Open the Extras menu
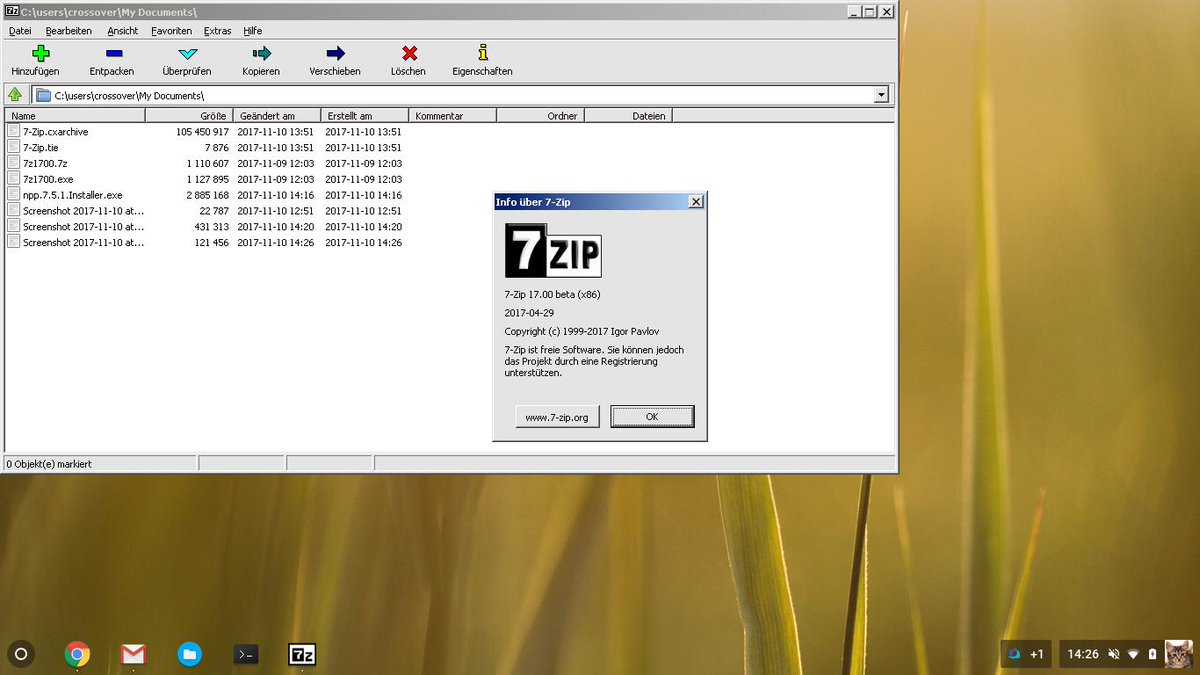Image resolution: width=1200 pixels, height=675 pixels. (x=217, y=31)
